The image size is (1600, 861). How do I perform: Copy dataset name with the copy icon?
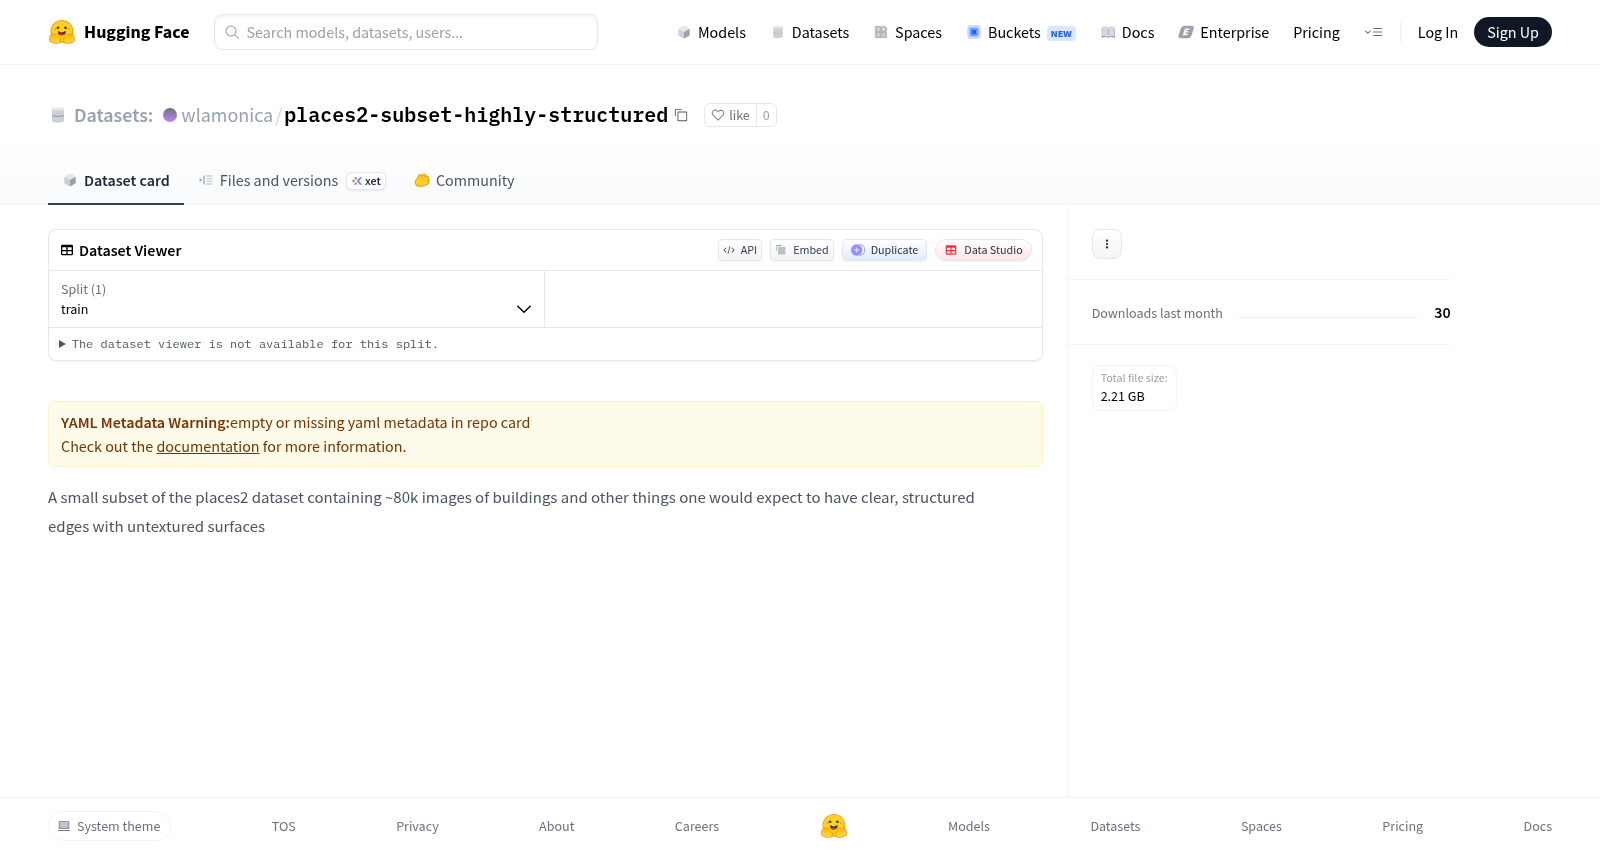pos(681,115)
